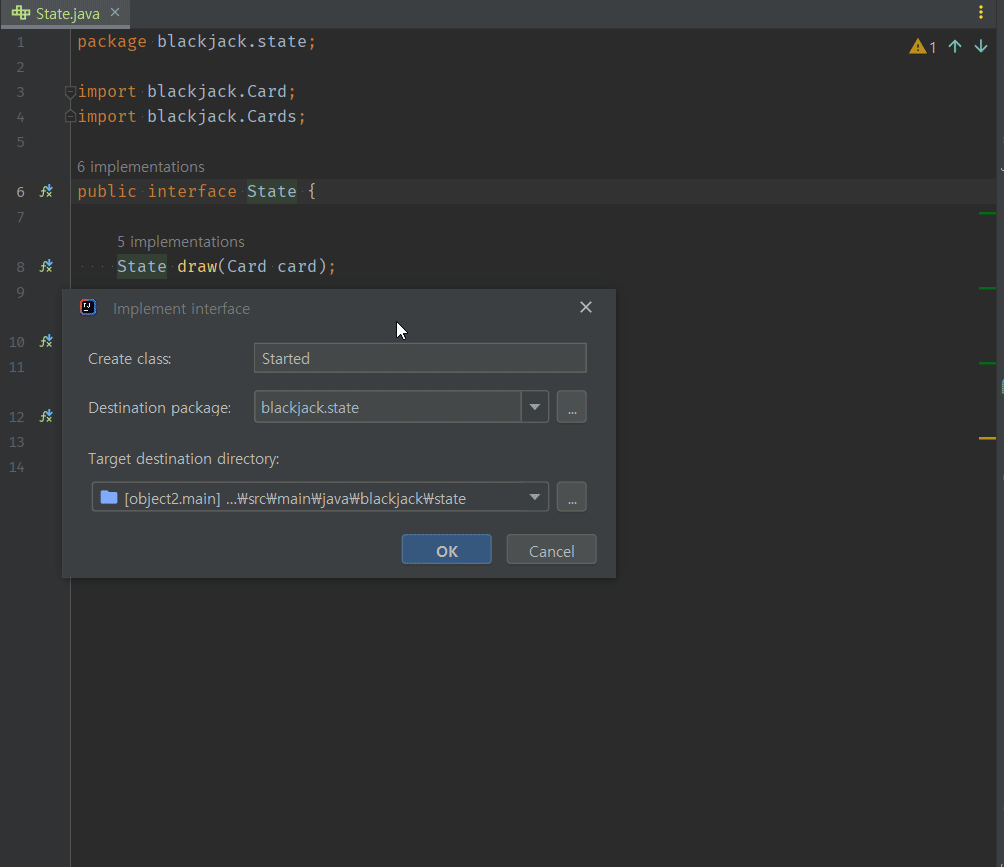Click the implementations gutter icon on line 6

coord(46,191)
